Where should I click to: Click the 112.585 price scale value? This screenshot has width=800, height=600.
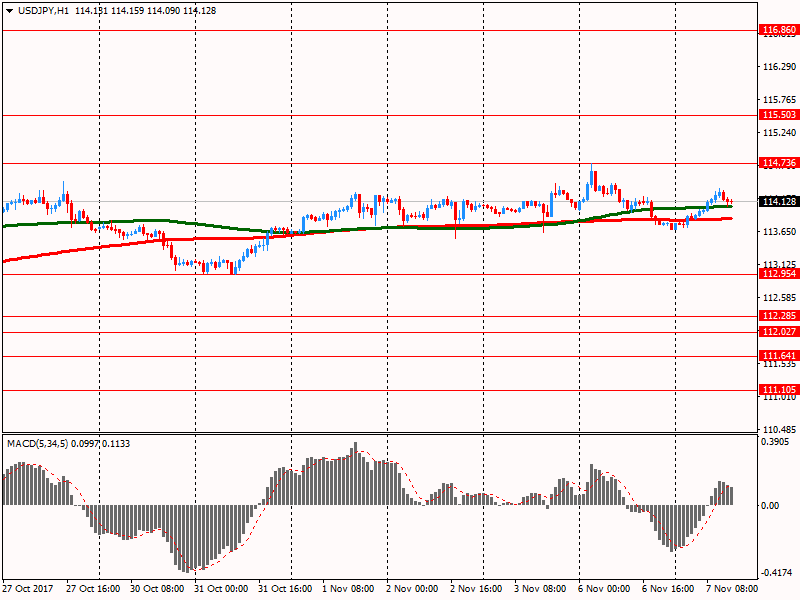[779, 297]
